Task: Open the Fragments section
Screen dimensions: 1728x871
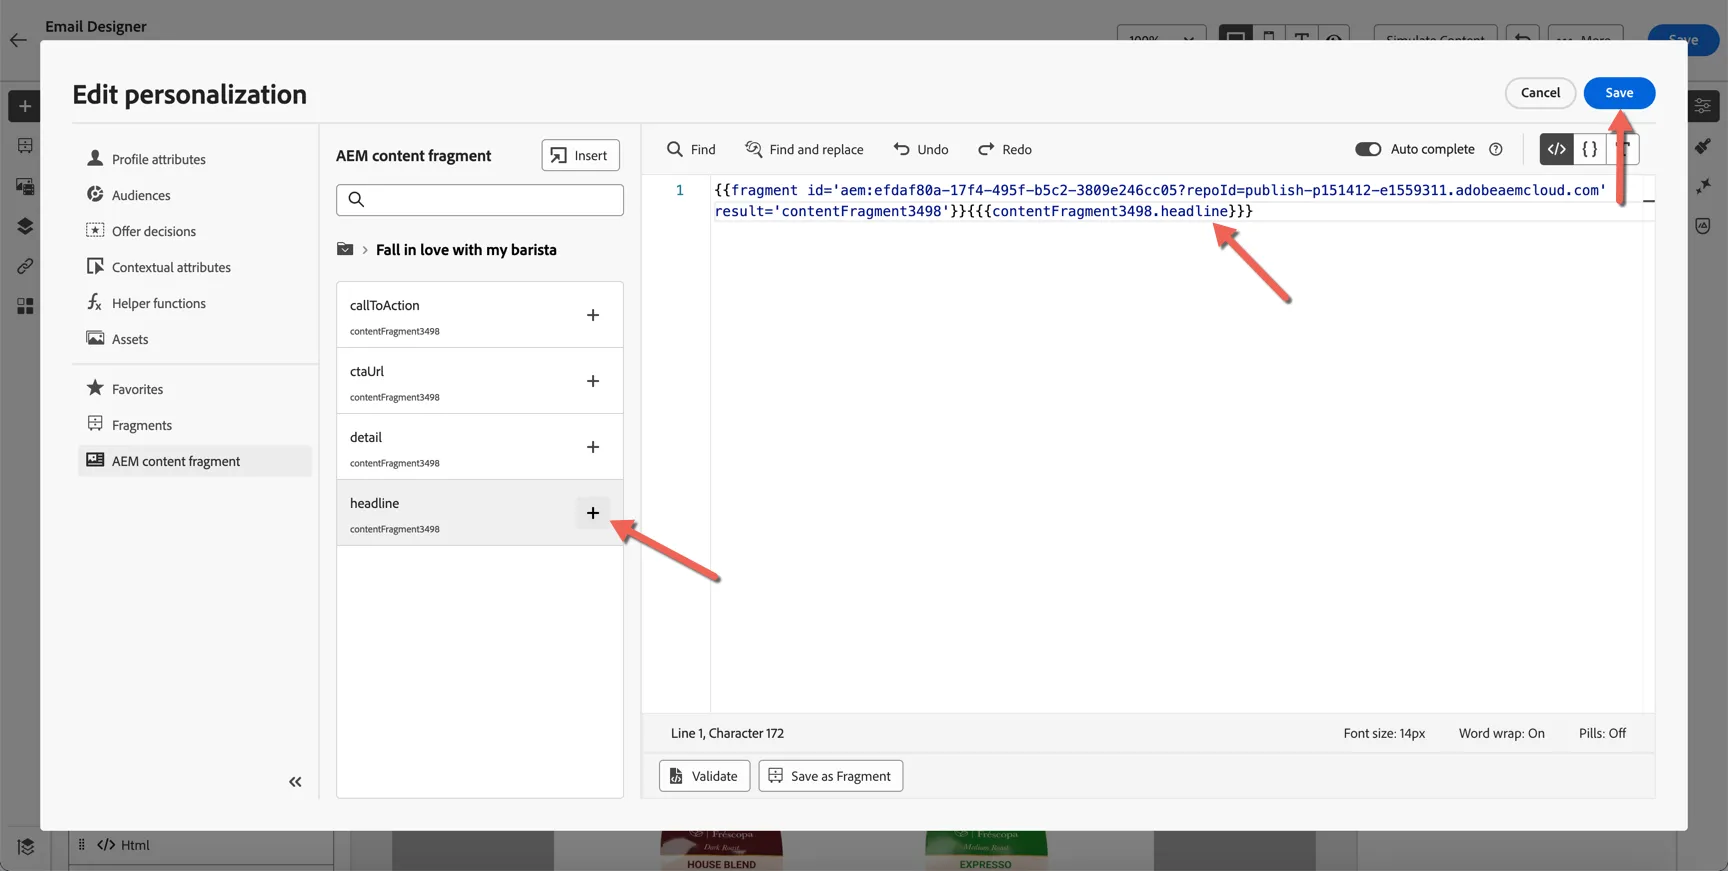Action: click(x=195, y=425)
